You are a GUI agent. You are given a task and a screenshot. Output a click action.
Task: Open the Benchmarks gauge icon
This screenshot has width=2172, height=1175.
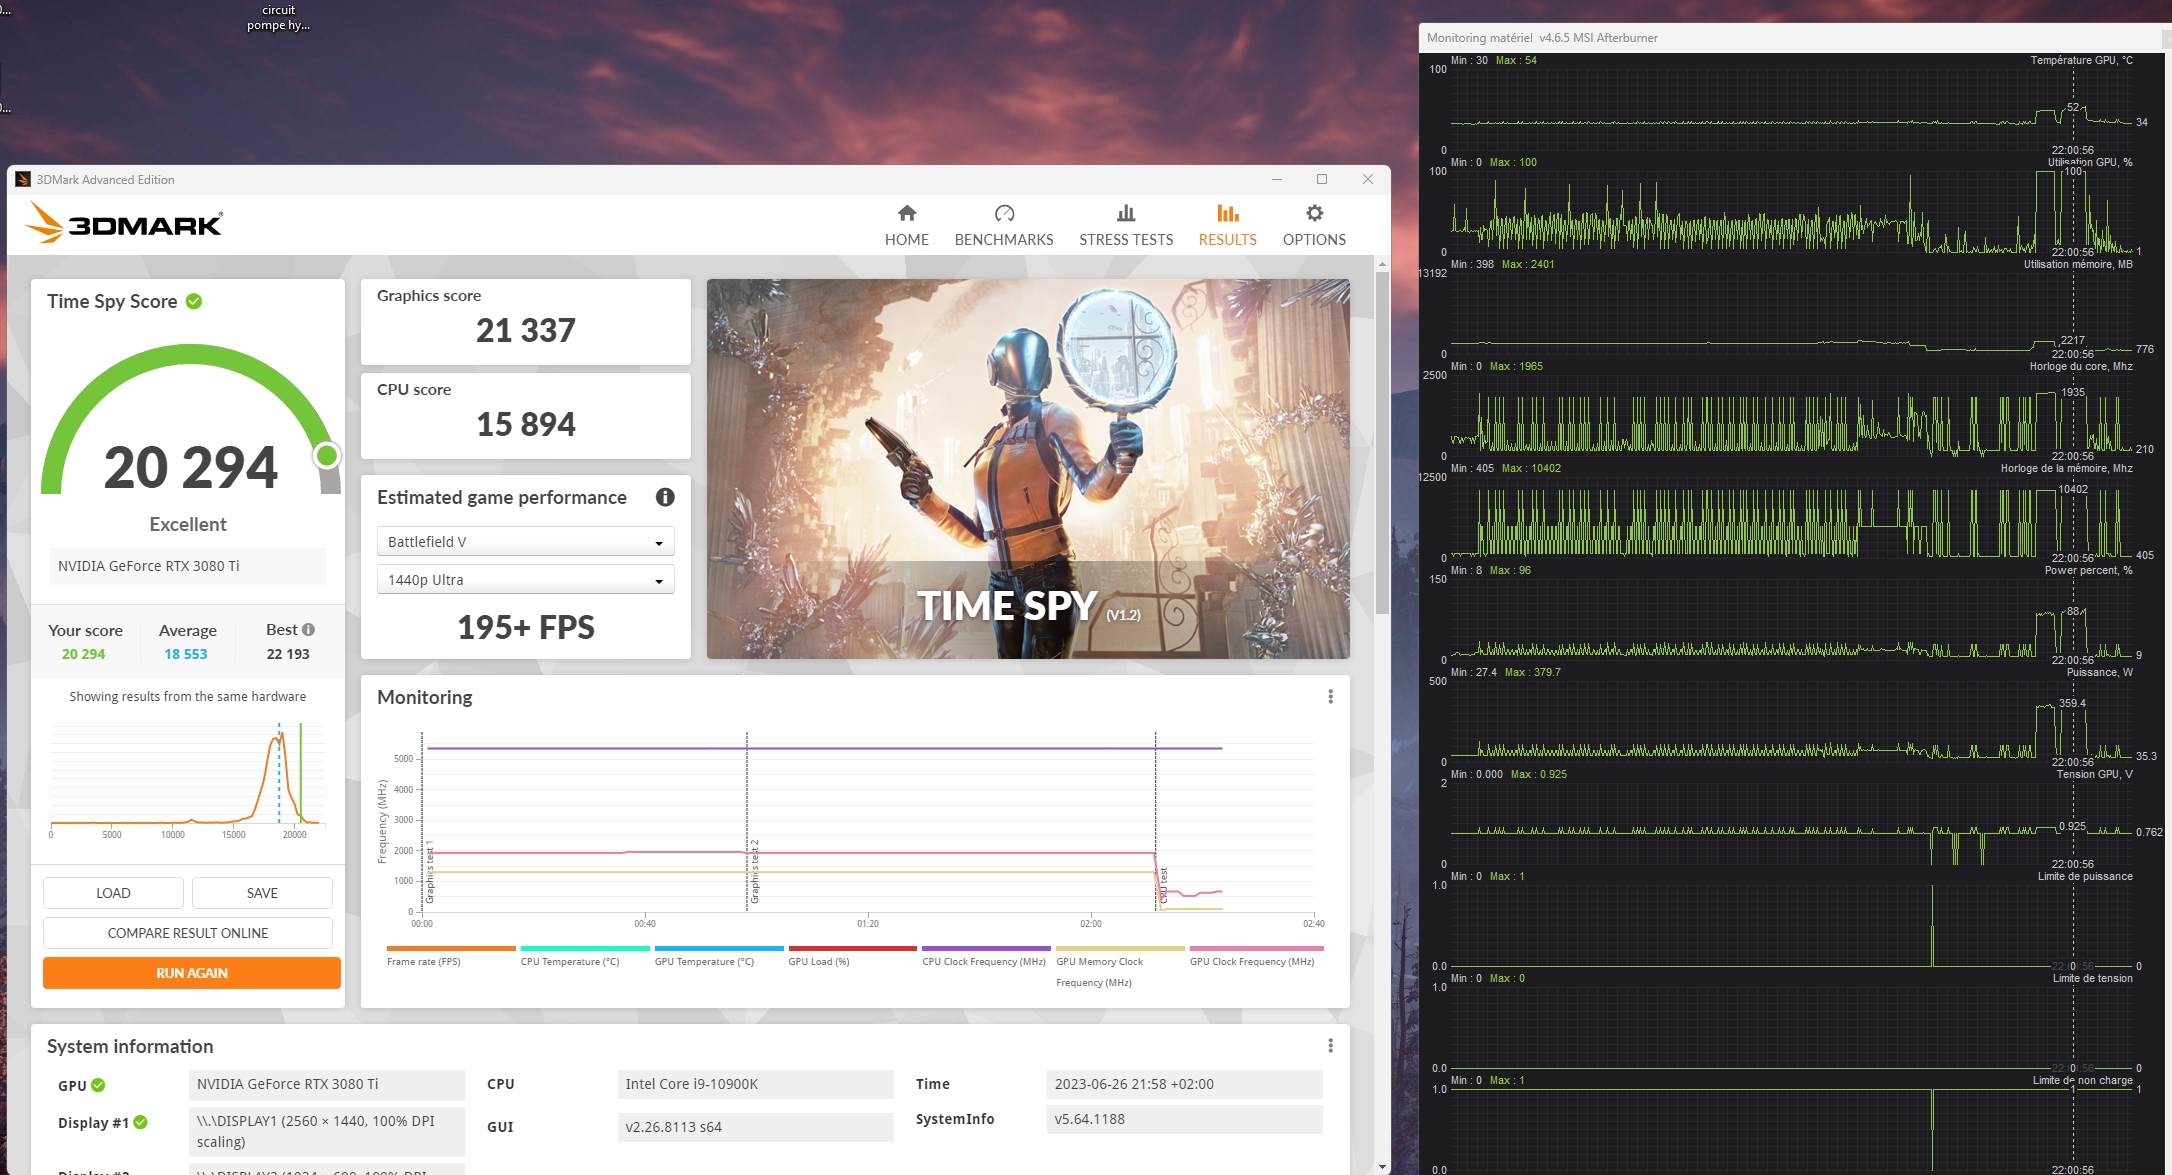[x=1004, y=213]
